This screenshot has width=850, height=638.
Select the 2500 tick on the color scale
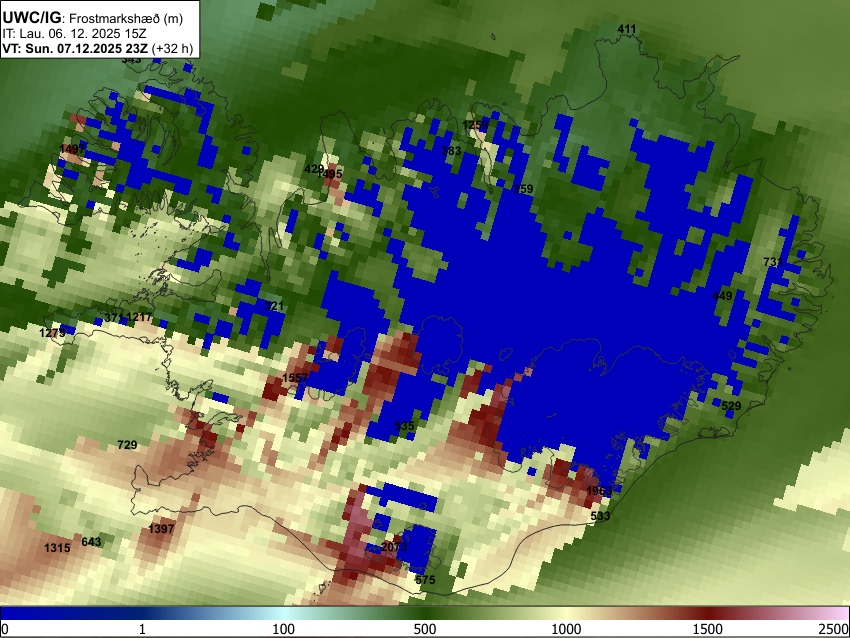coord(835,629)
